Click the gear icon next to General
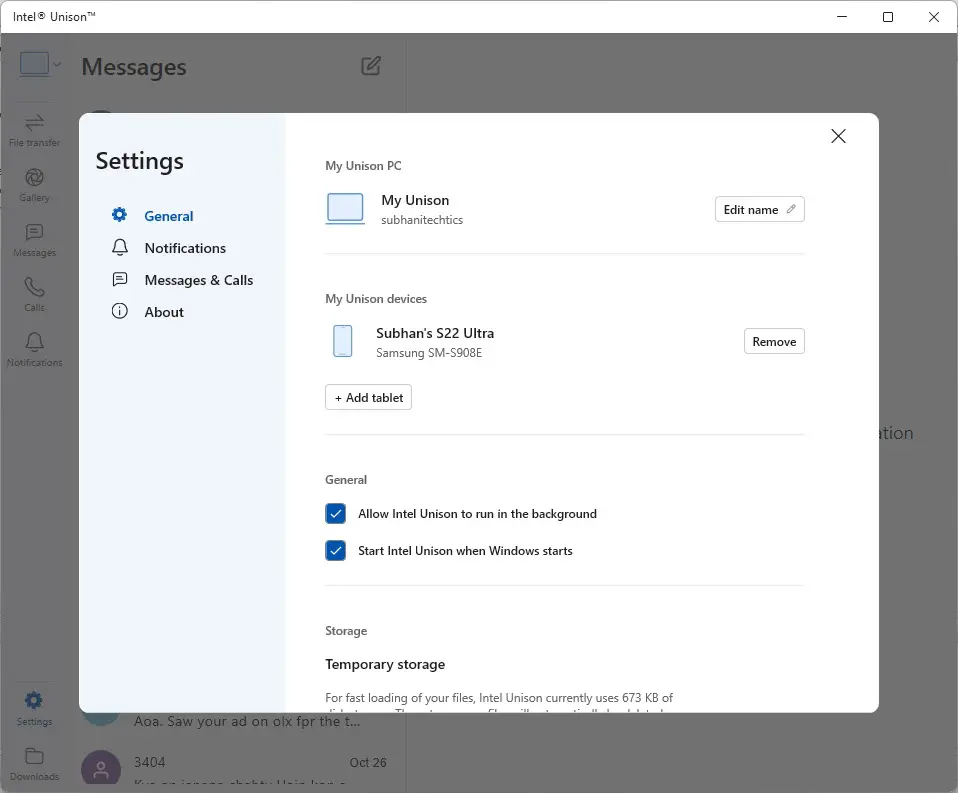This screenshot has height=793, width=958. click(119, 214)
